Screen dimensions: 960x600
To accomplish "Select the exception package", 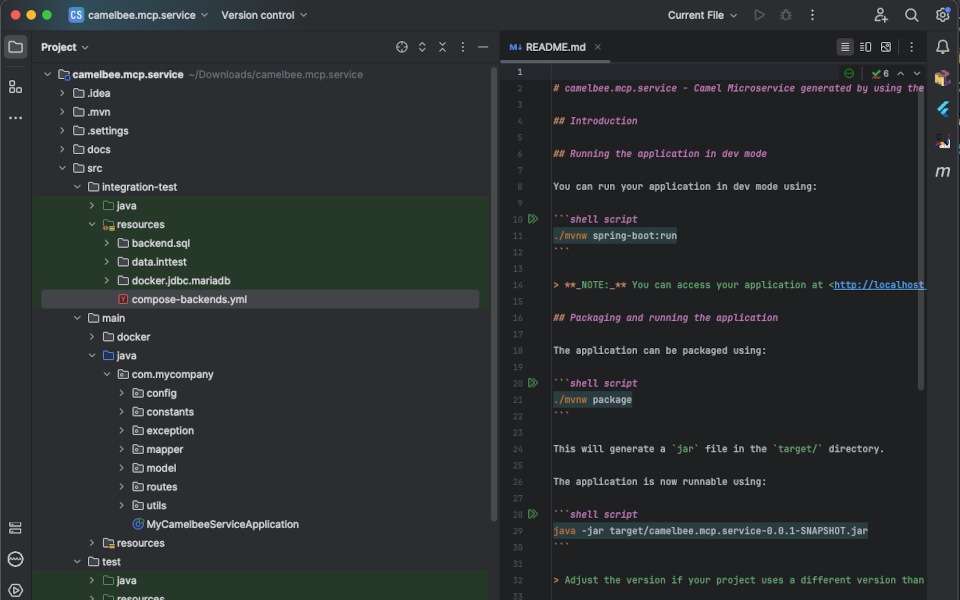I will (x=170, y=430).
